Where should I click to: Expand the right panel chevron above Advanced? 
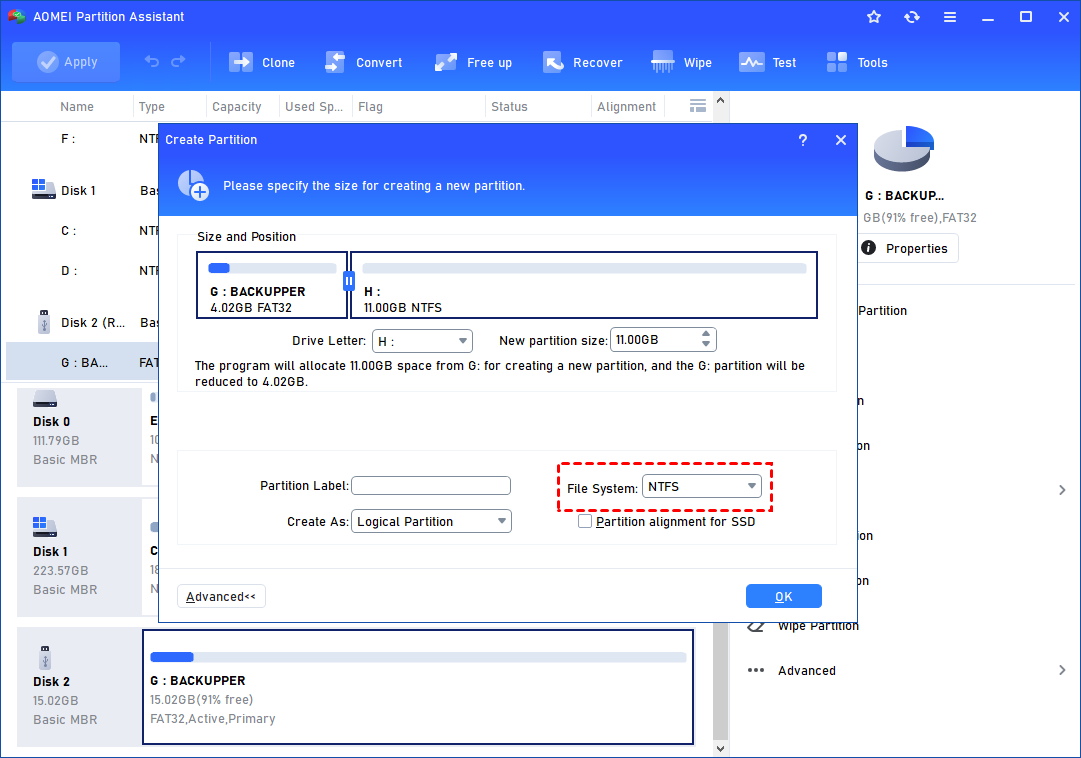pyautogui.click(x=1062, y=490)
